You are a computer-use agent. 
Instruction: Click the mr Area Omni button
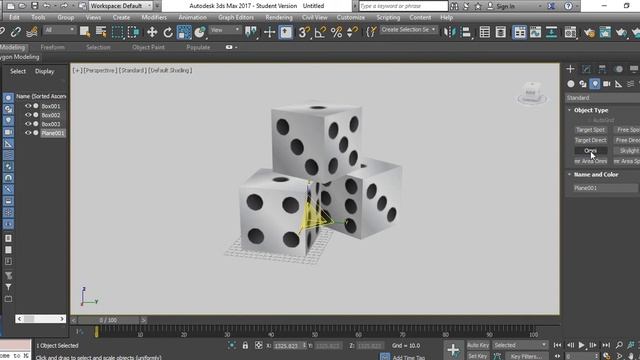[x=590, y=161]
